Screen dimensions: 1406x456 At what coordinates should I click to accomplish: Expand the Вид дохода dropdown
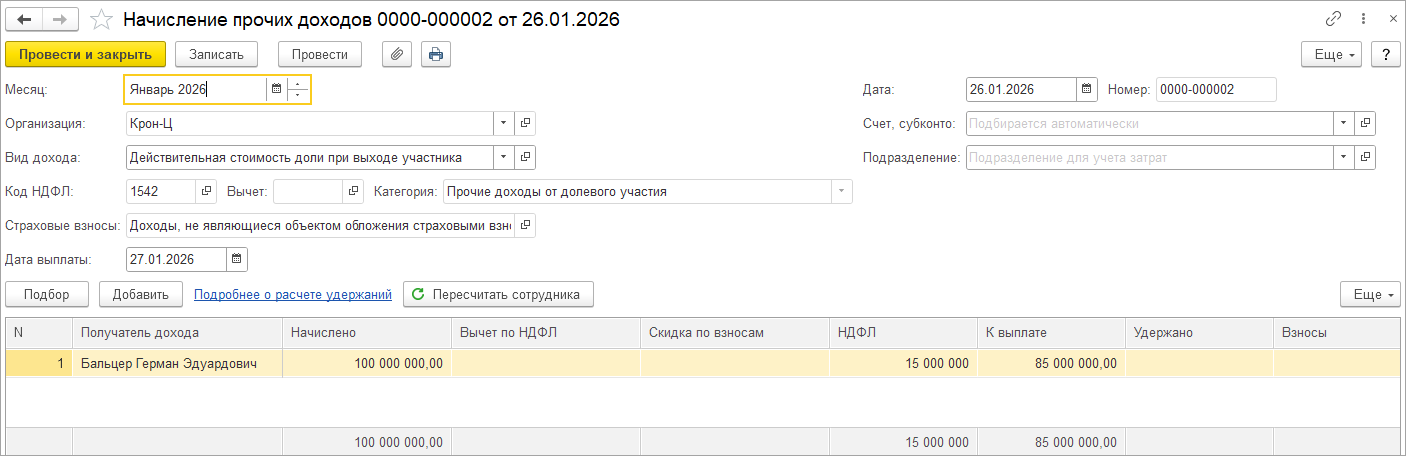[x=503, y=157]
